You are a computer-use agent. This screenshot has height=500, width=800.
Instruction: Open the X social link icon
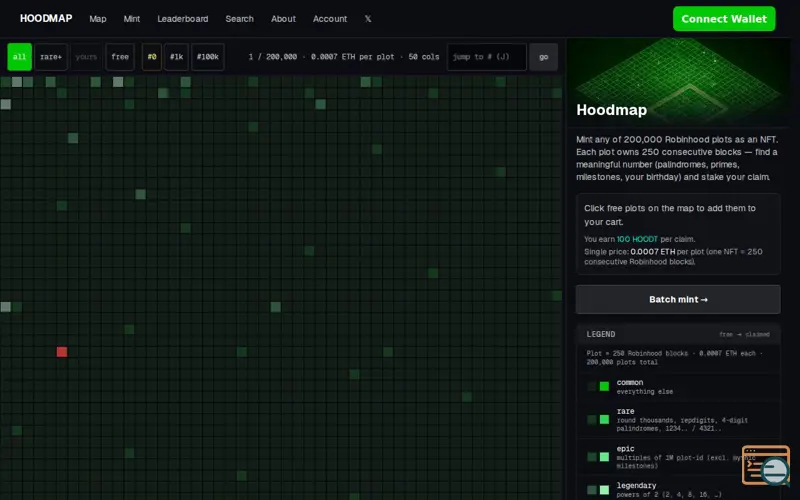[x=368, y=19]
